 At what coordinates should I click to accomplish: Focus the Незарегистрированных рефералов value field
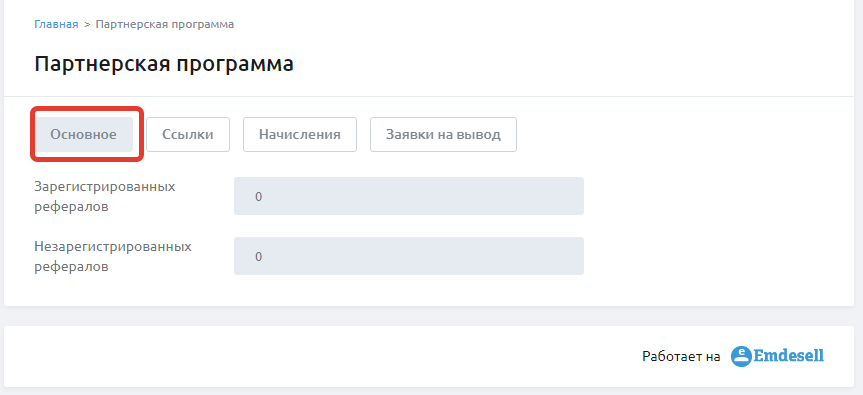coord(409,256)
